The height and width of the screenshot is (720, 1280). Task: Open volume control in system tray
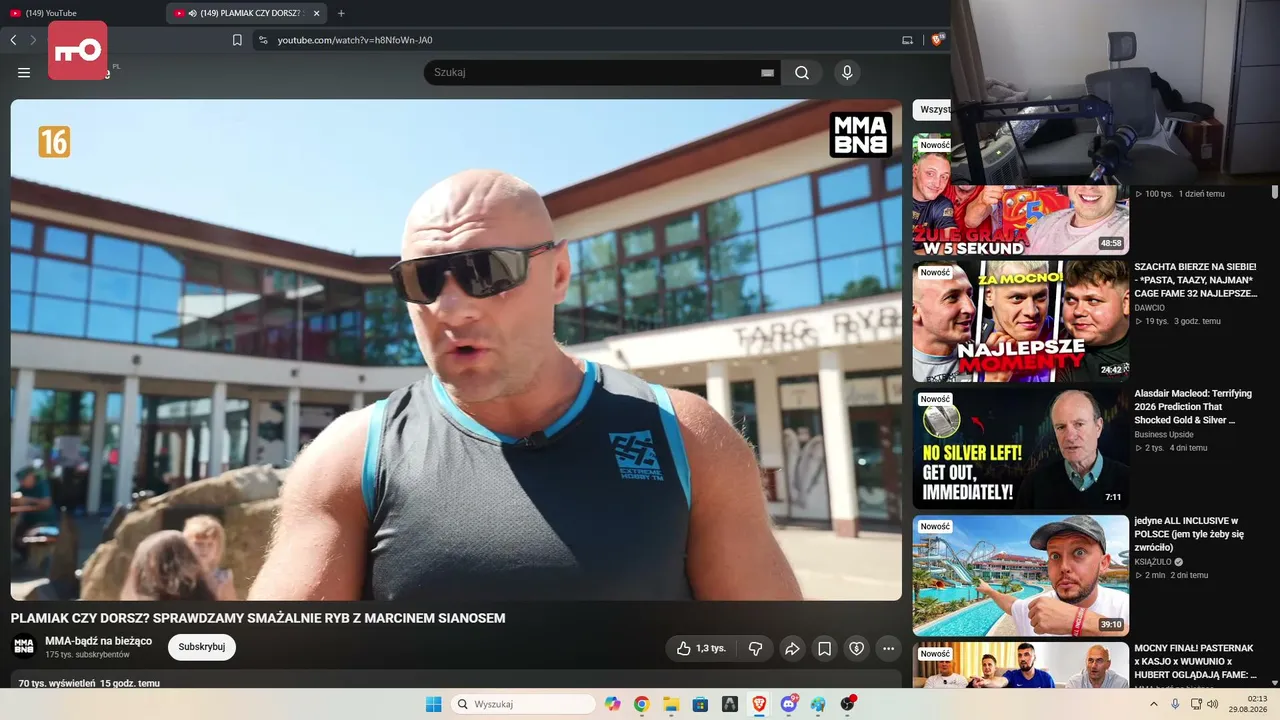1213,704
